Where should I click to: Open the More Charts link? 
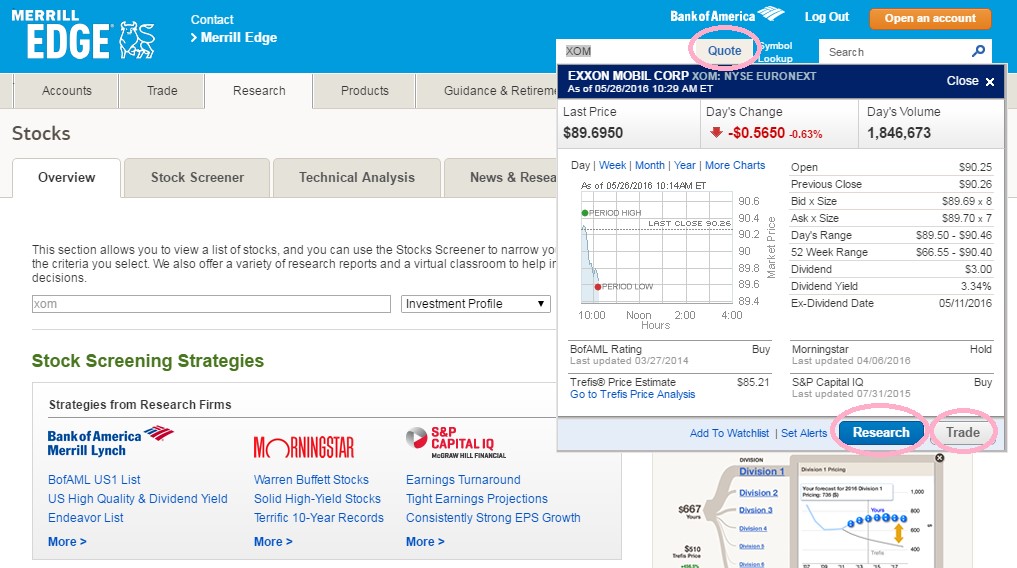735,165
